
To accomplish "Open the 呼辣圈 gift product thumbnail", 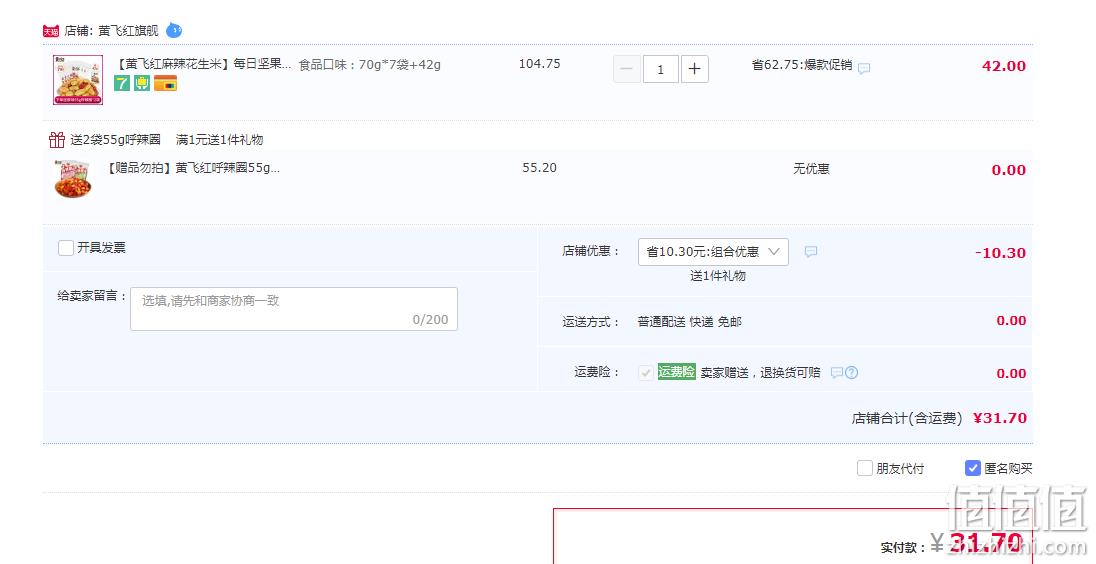I will click(73, 179).
